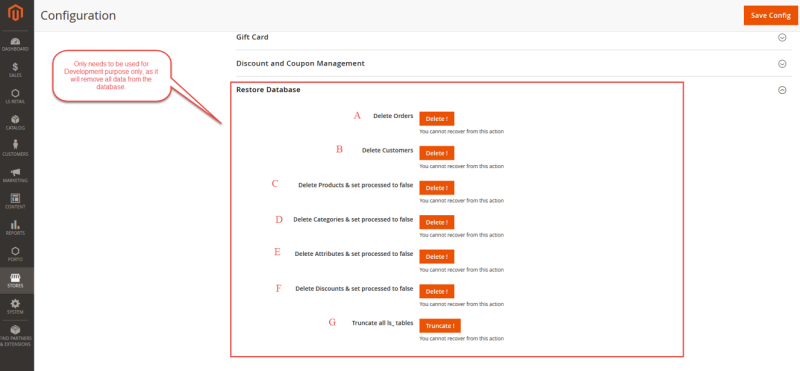
Task: Open the Catalog sidebar icon
Action: pos(15,119)
